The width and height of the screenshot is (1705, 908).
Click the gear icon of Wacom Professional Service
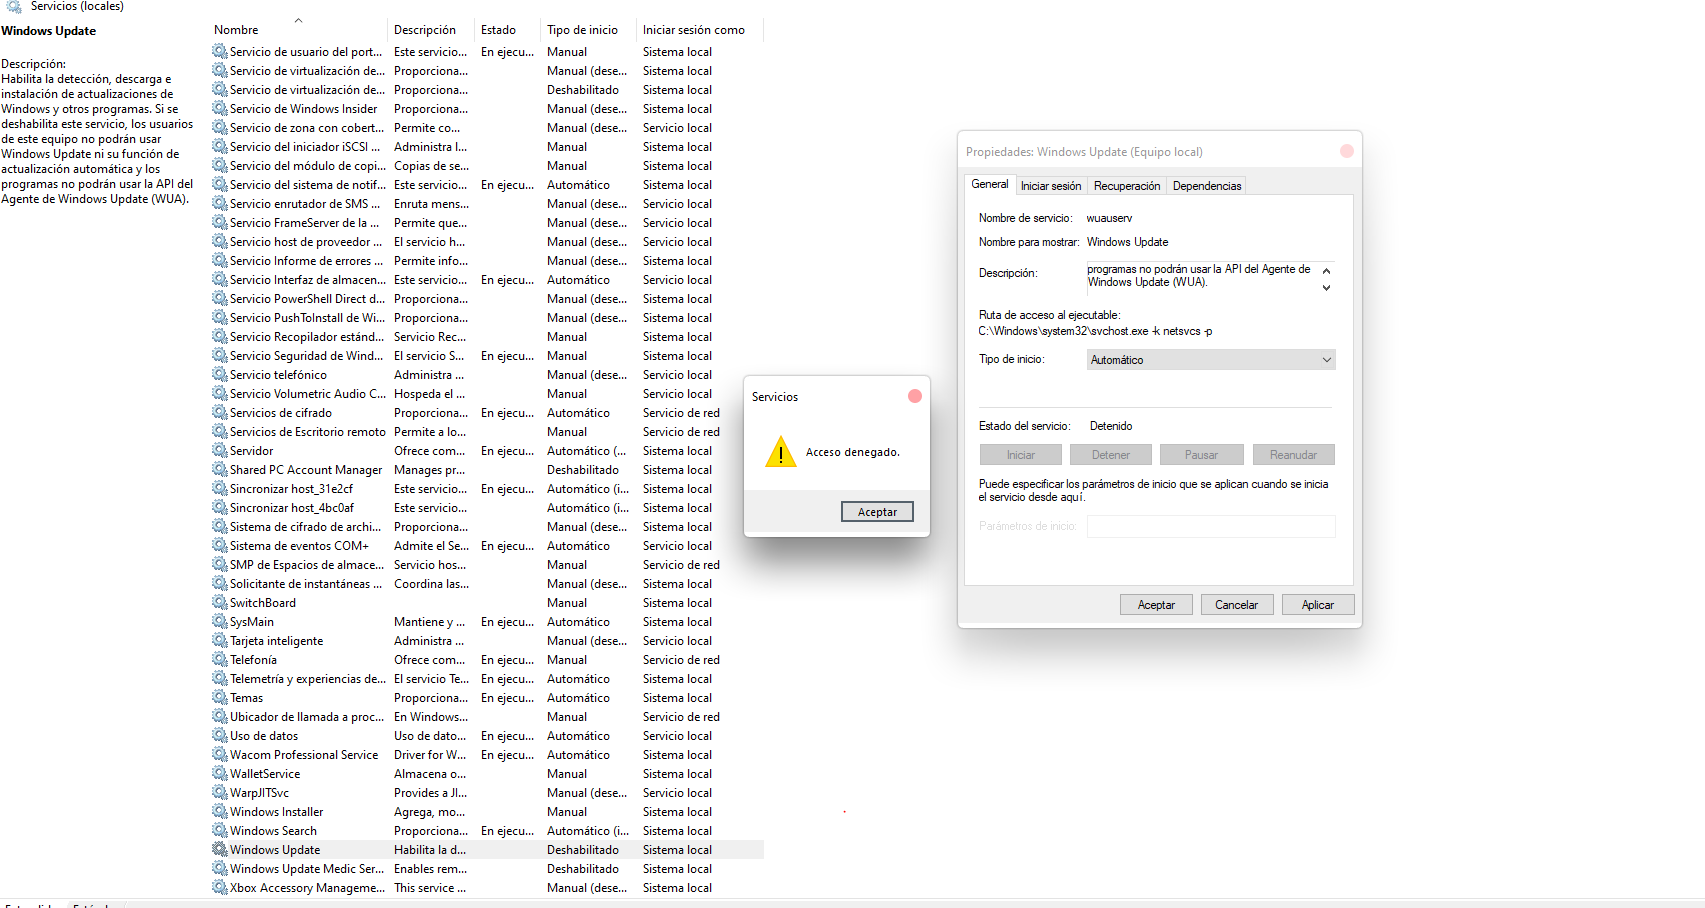(x=220, y=754)
